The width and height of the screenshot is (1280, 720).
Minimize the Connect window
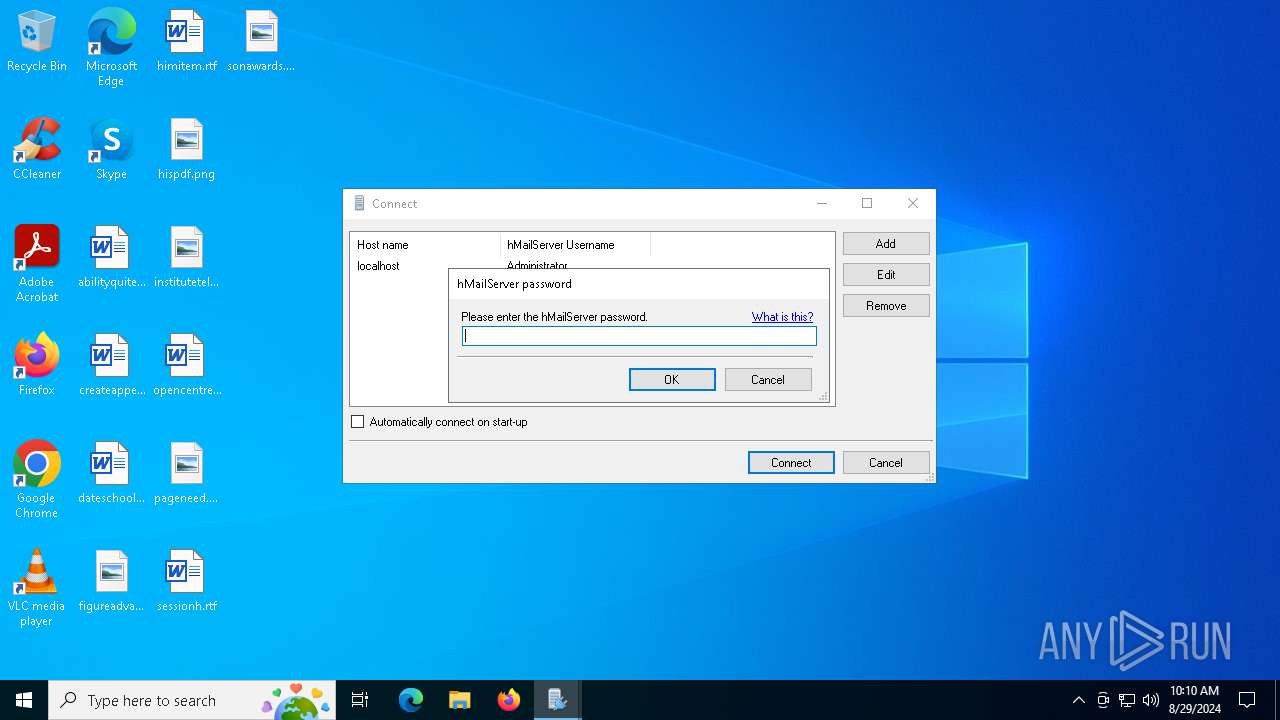click(822, 203)
